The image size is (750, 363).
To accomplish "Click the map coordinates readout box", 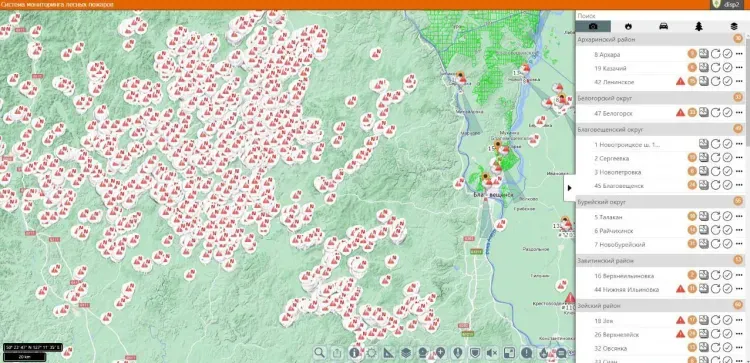I will point(33,348).
